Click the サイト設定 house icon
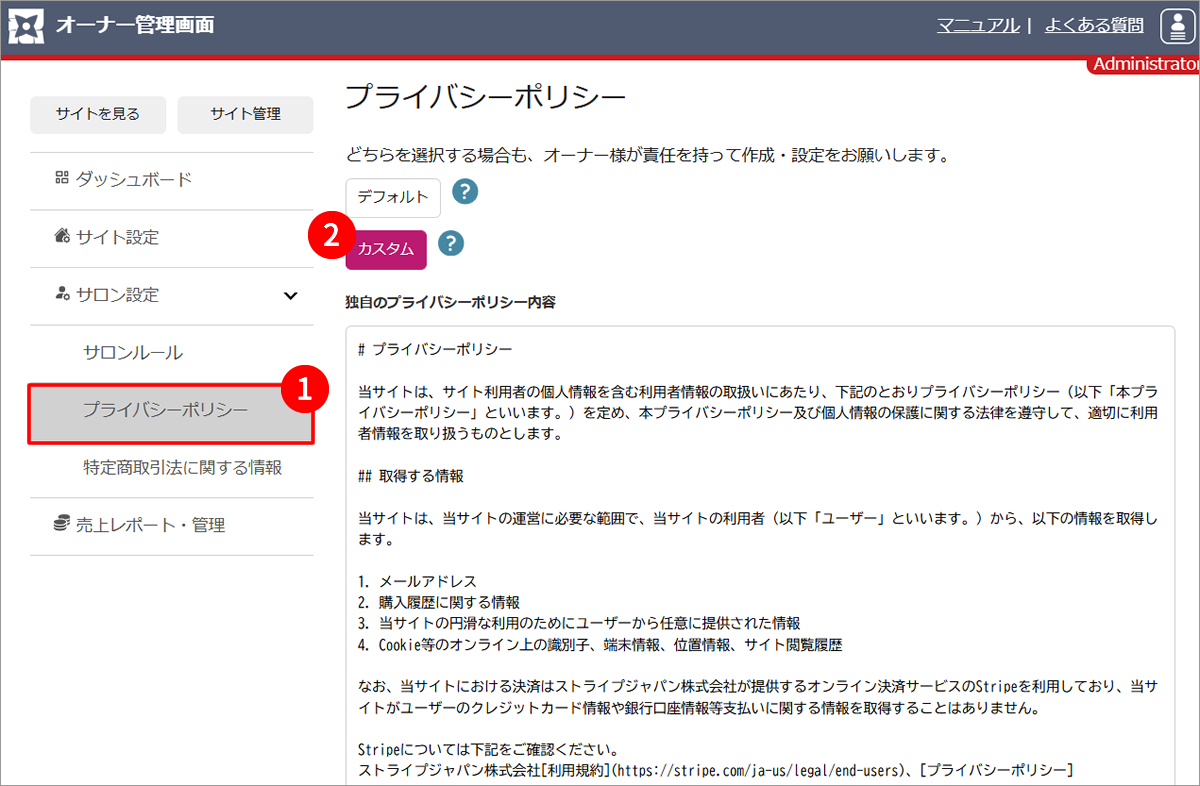 (61, 237)
